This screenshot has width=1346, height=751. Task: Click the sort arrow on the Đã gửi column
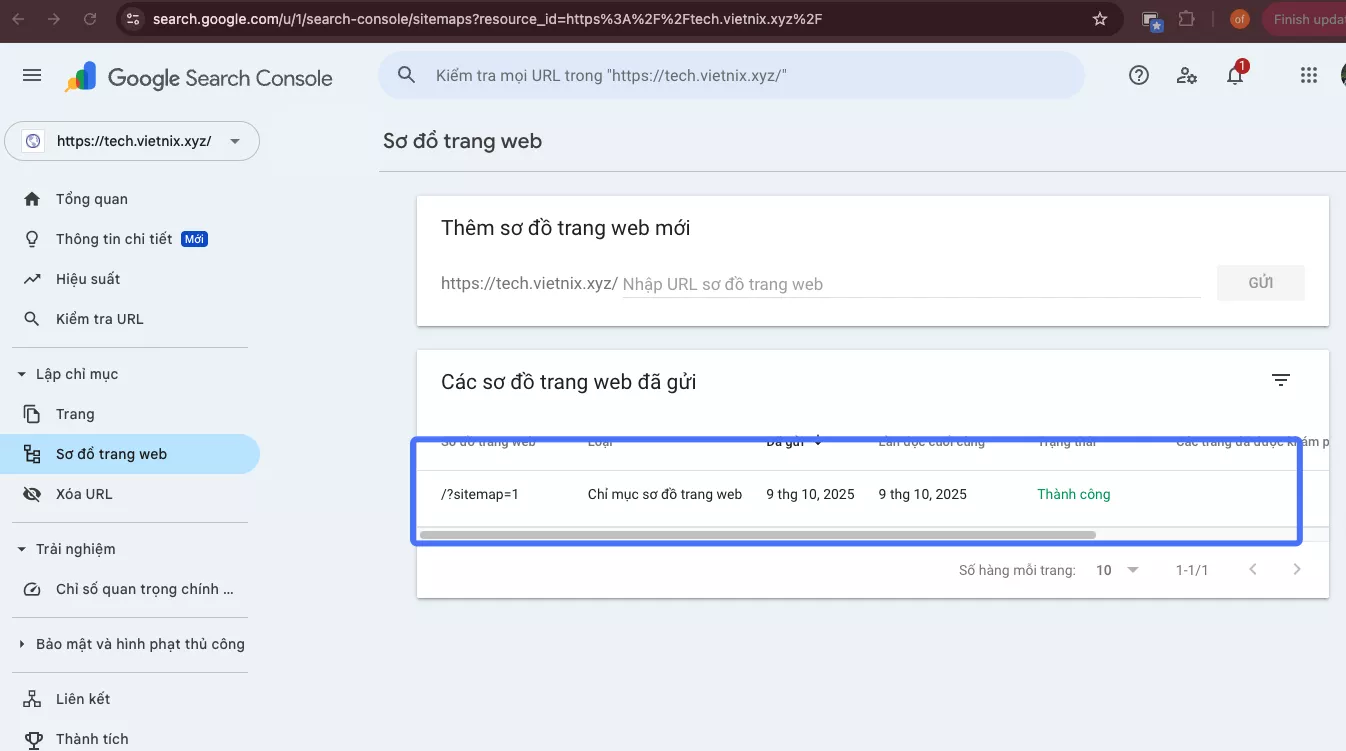[818, 440]
